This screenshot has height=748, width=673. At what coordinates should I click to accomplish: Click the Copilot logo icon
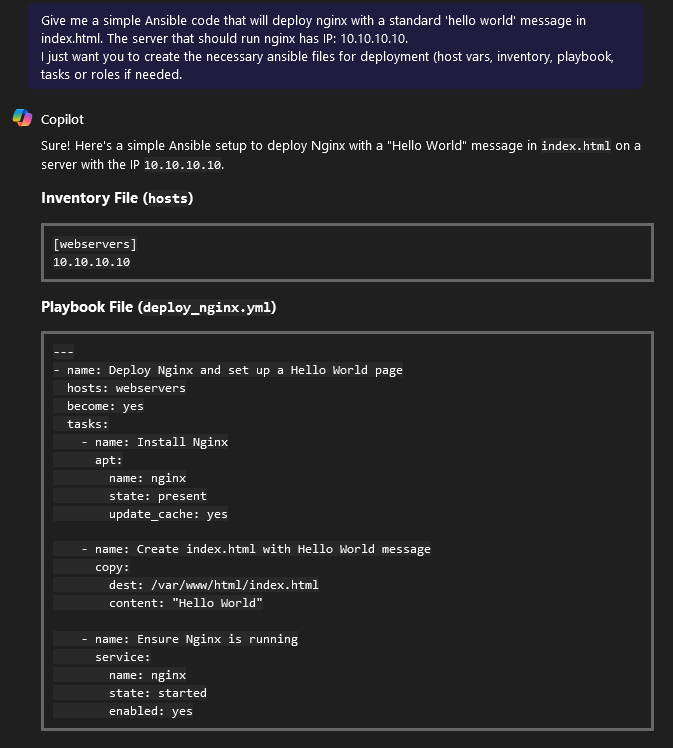point(22,119)
